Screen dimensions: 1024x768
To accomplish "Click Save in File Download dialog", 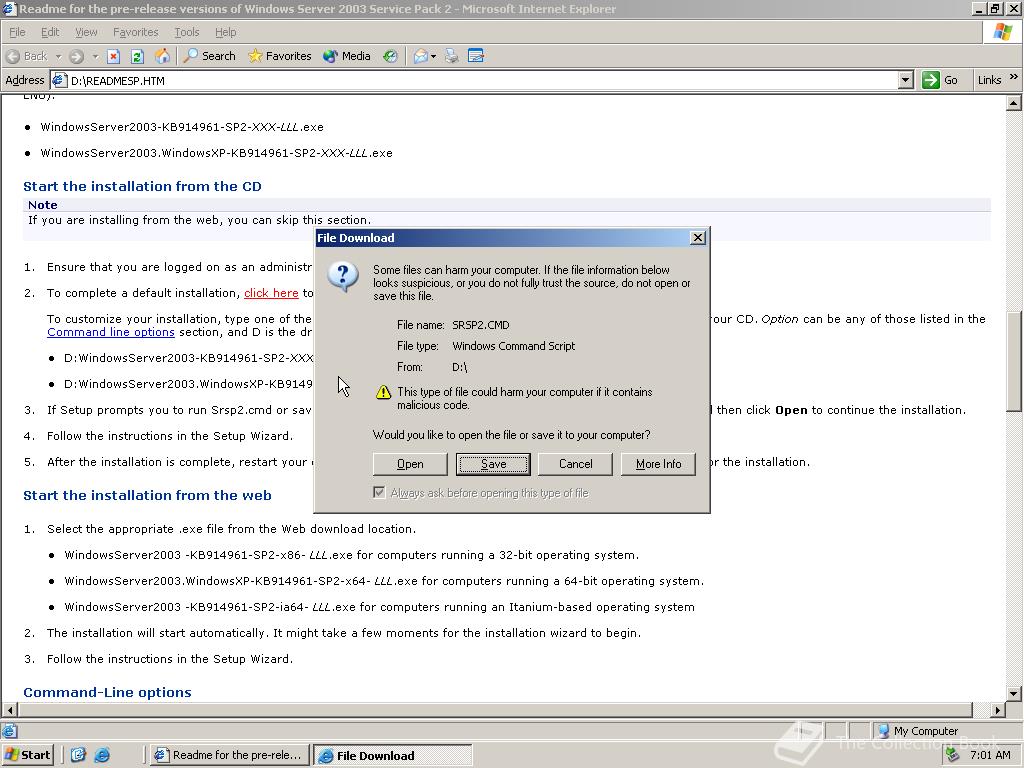I will [493, 464].
